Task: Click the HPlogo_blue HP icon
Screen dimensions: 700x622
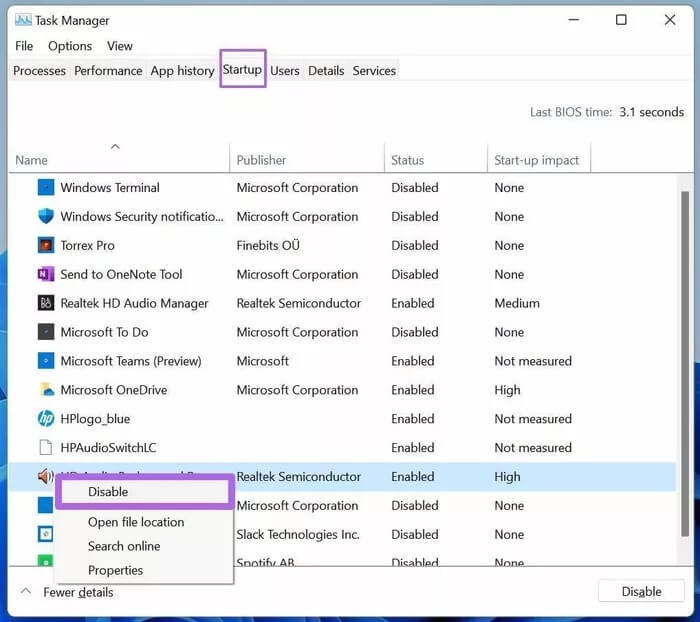Action: point(46,418)
